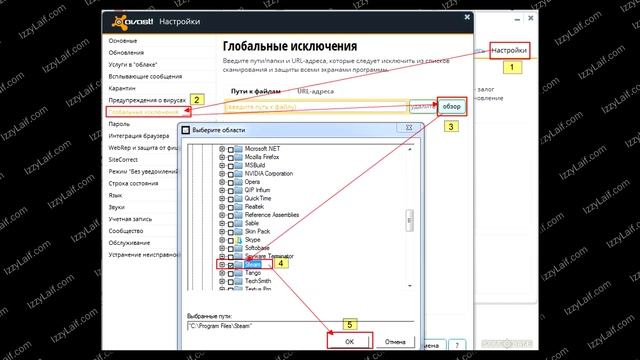Open the Глобальные исключения section
640x360 pixels.
[x=144, y=112]
